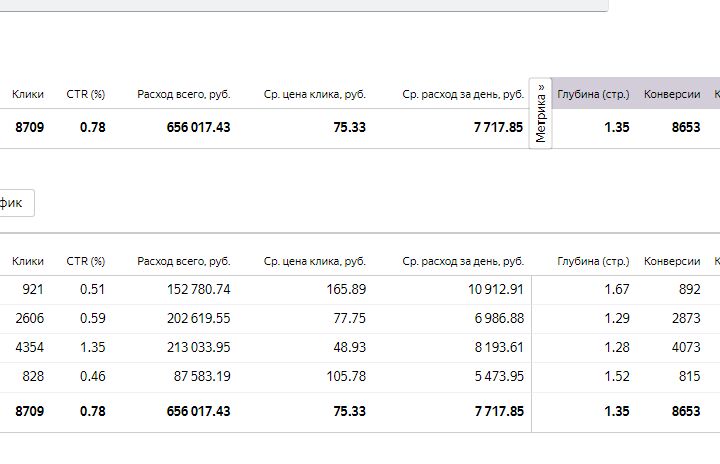Click the top 'Расход всего, руб.' header
Screen dimensions: 720x464
click(184, 94)
